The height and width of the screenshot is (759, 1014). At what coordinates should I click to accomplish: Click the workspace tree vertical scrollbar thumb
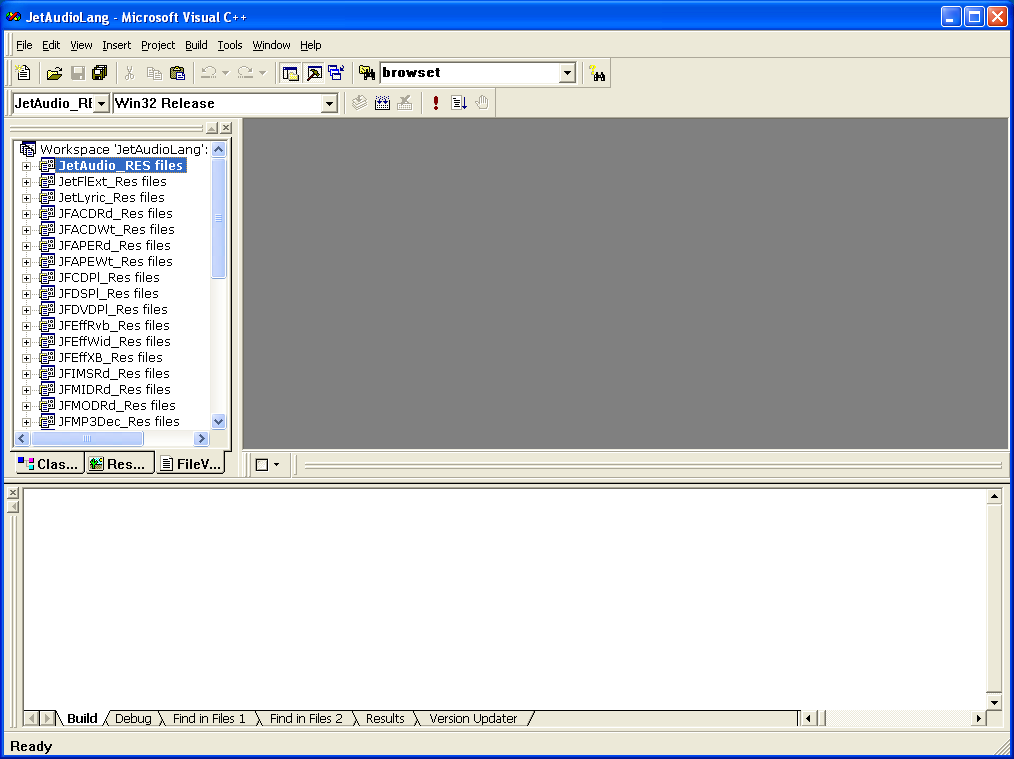tap(219, 218)
